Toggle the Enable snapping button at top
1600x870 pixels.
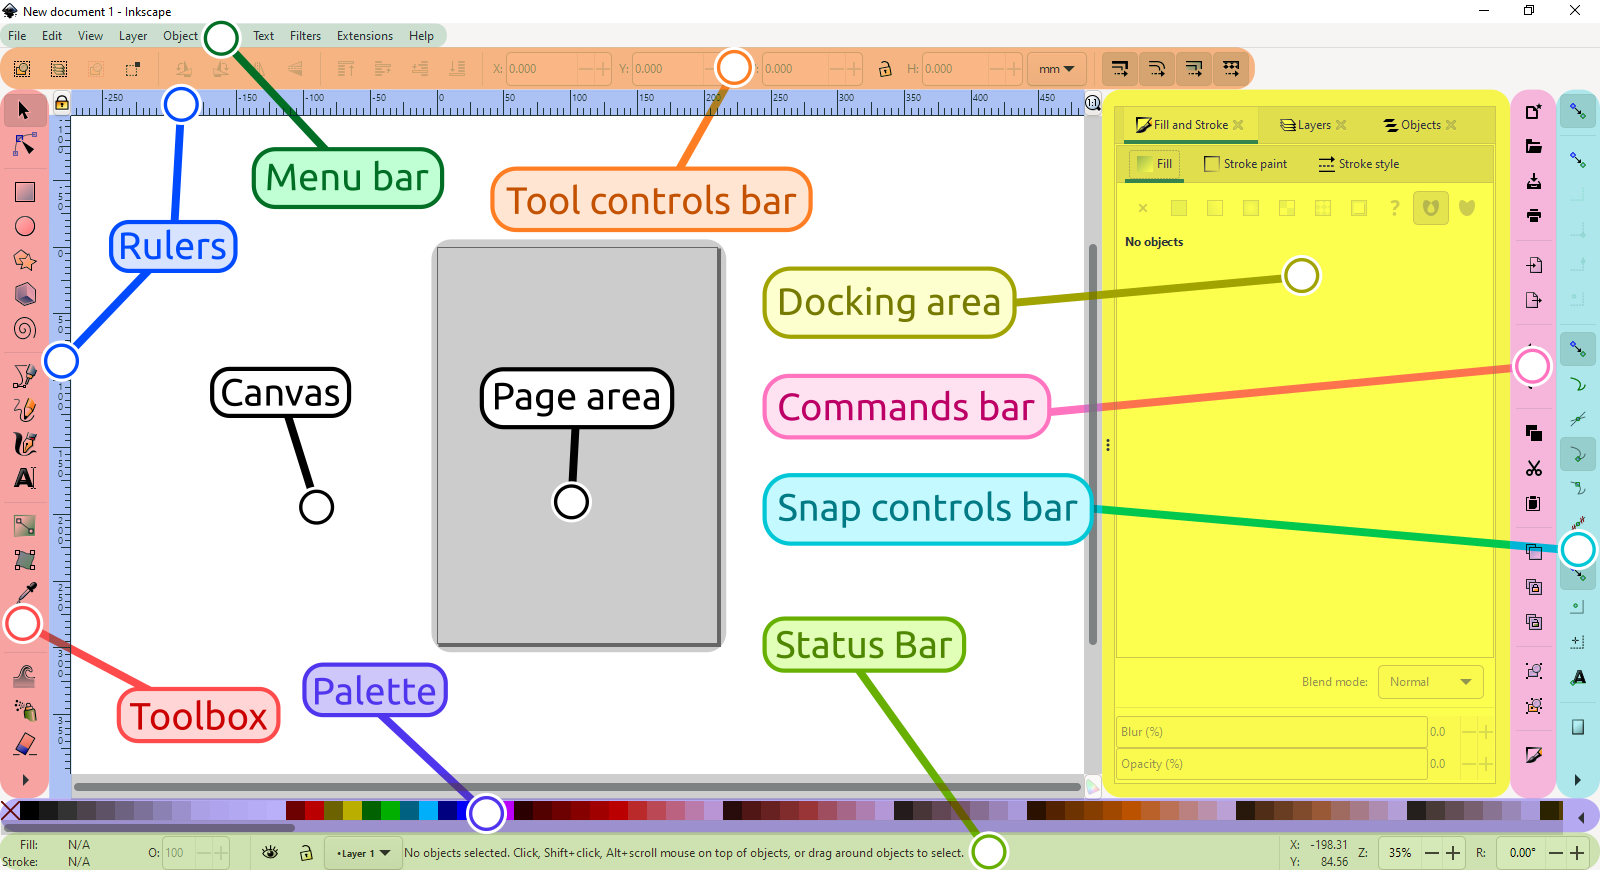coord(1577,111)
